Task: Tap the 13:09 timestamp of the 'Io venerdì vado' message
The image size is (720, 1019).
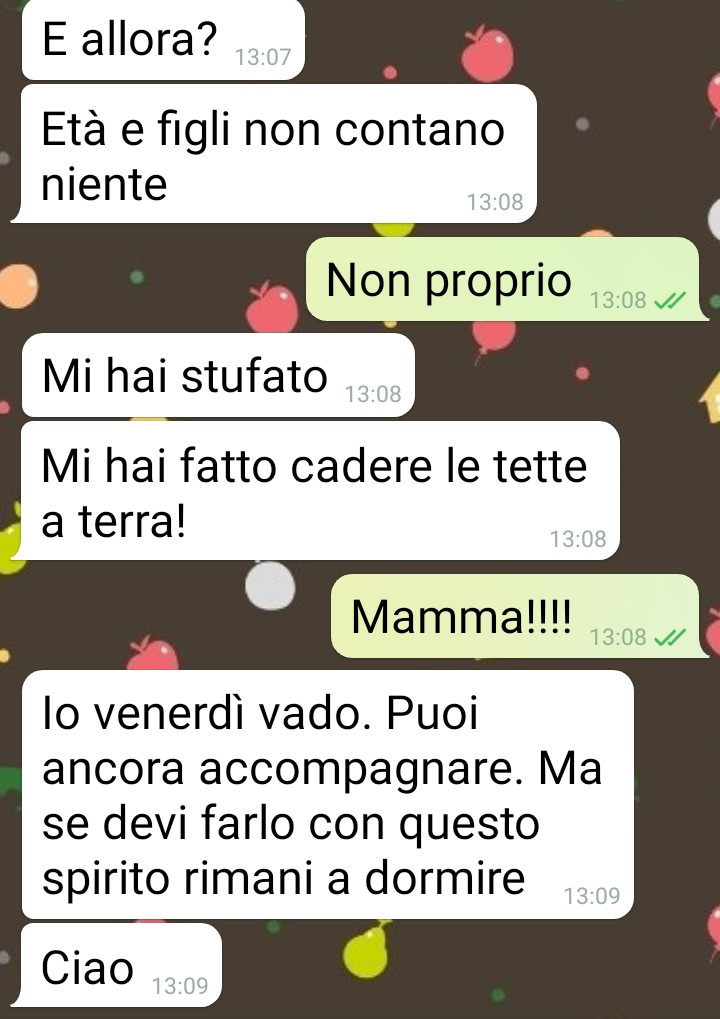Action: (x=592, y=896)
